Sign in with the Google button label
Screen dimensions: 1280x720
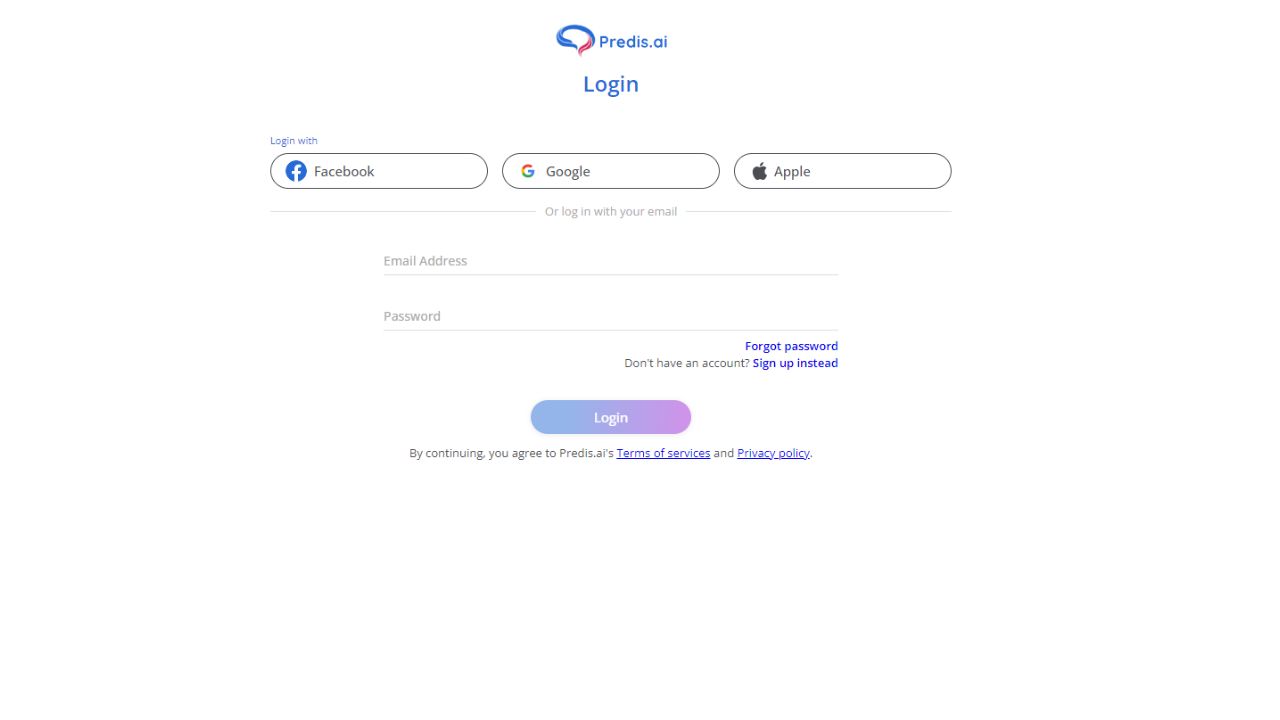coord(568,171)
